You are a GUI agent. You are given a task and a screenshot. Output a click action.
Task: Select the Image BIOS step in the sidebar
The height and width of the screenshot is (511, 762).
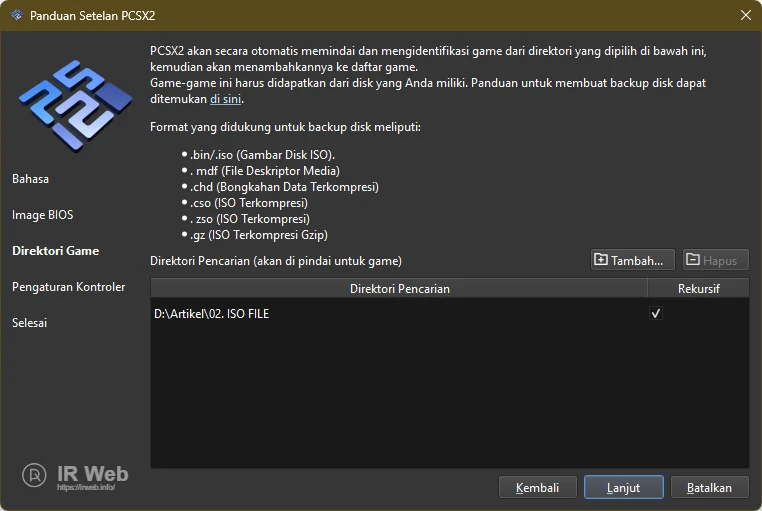tap(43, 215)
